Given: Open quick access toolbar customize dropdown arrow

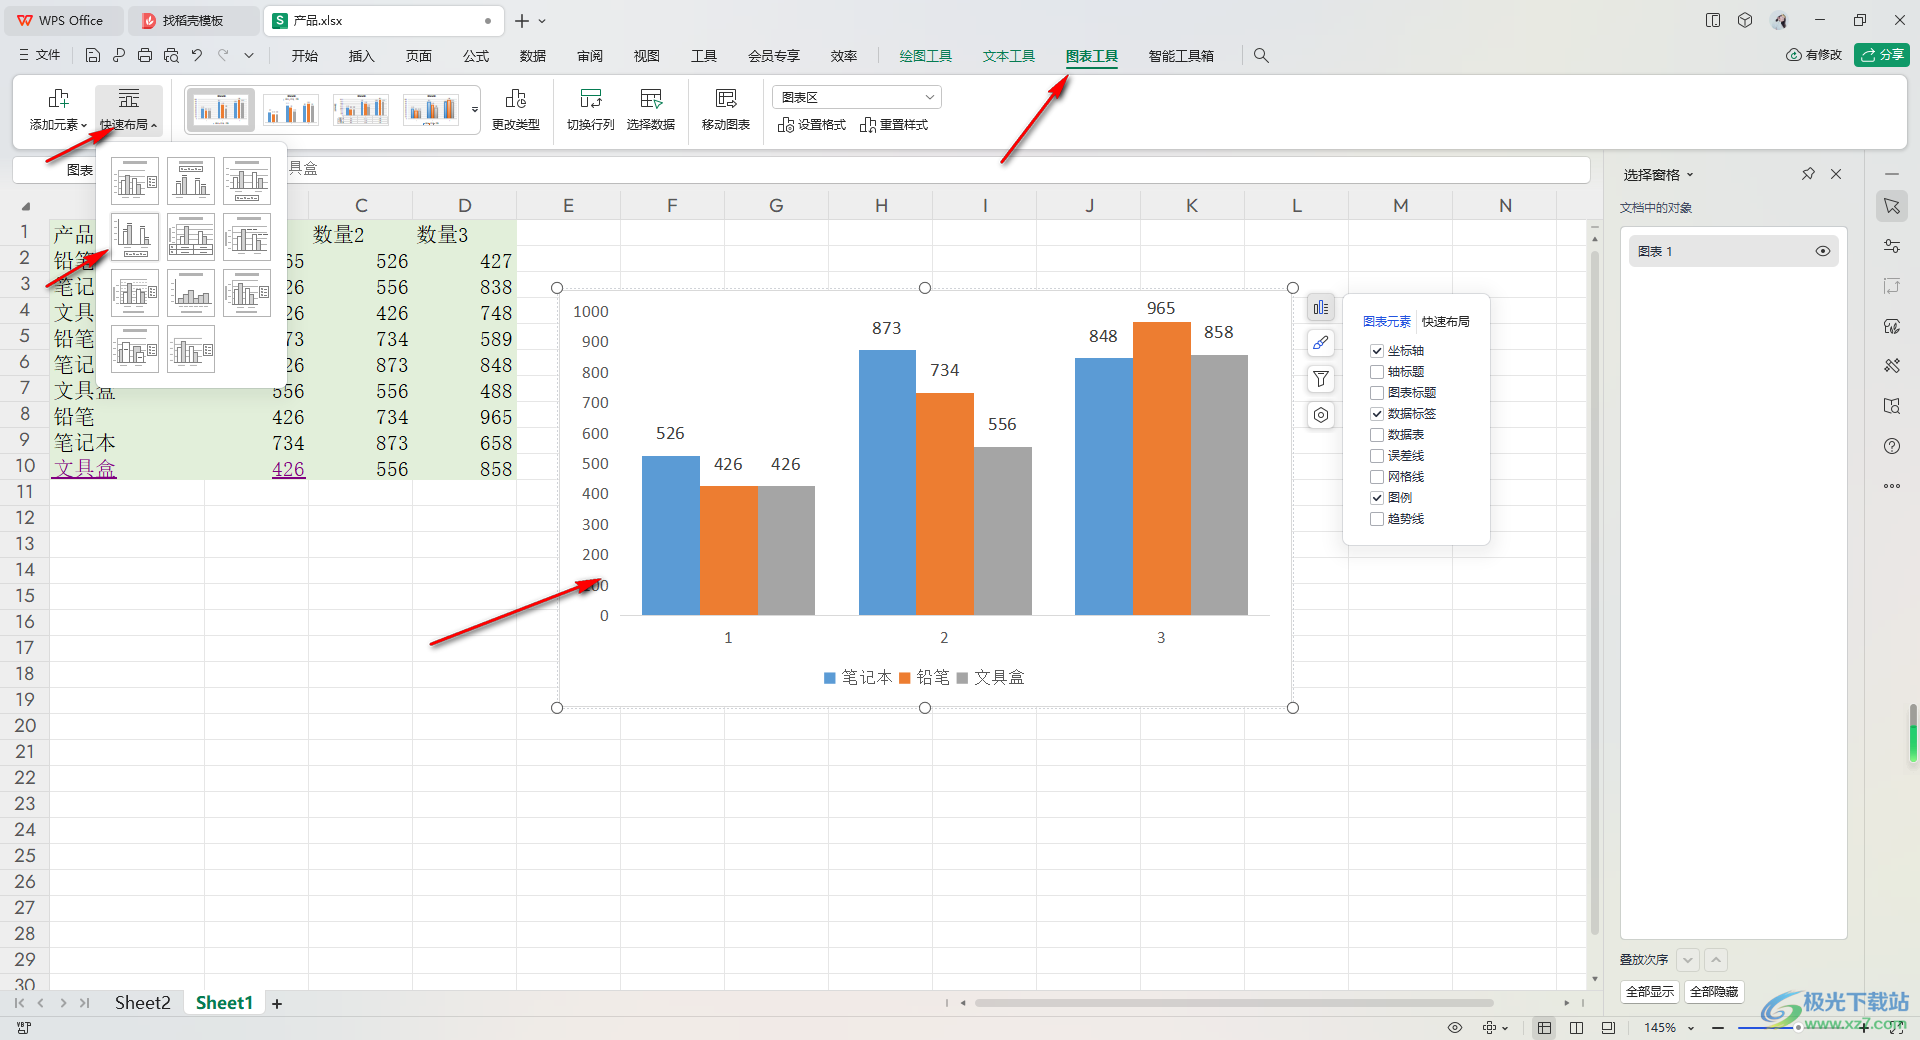Looking at the screenshot, I should click(x=249, y=56).
